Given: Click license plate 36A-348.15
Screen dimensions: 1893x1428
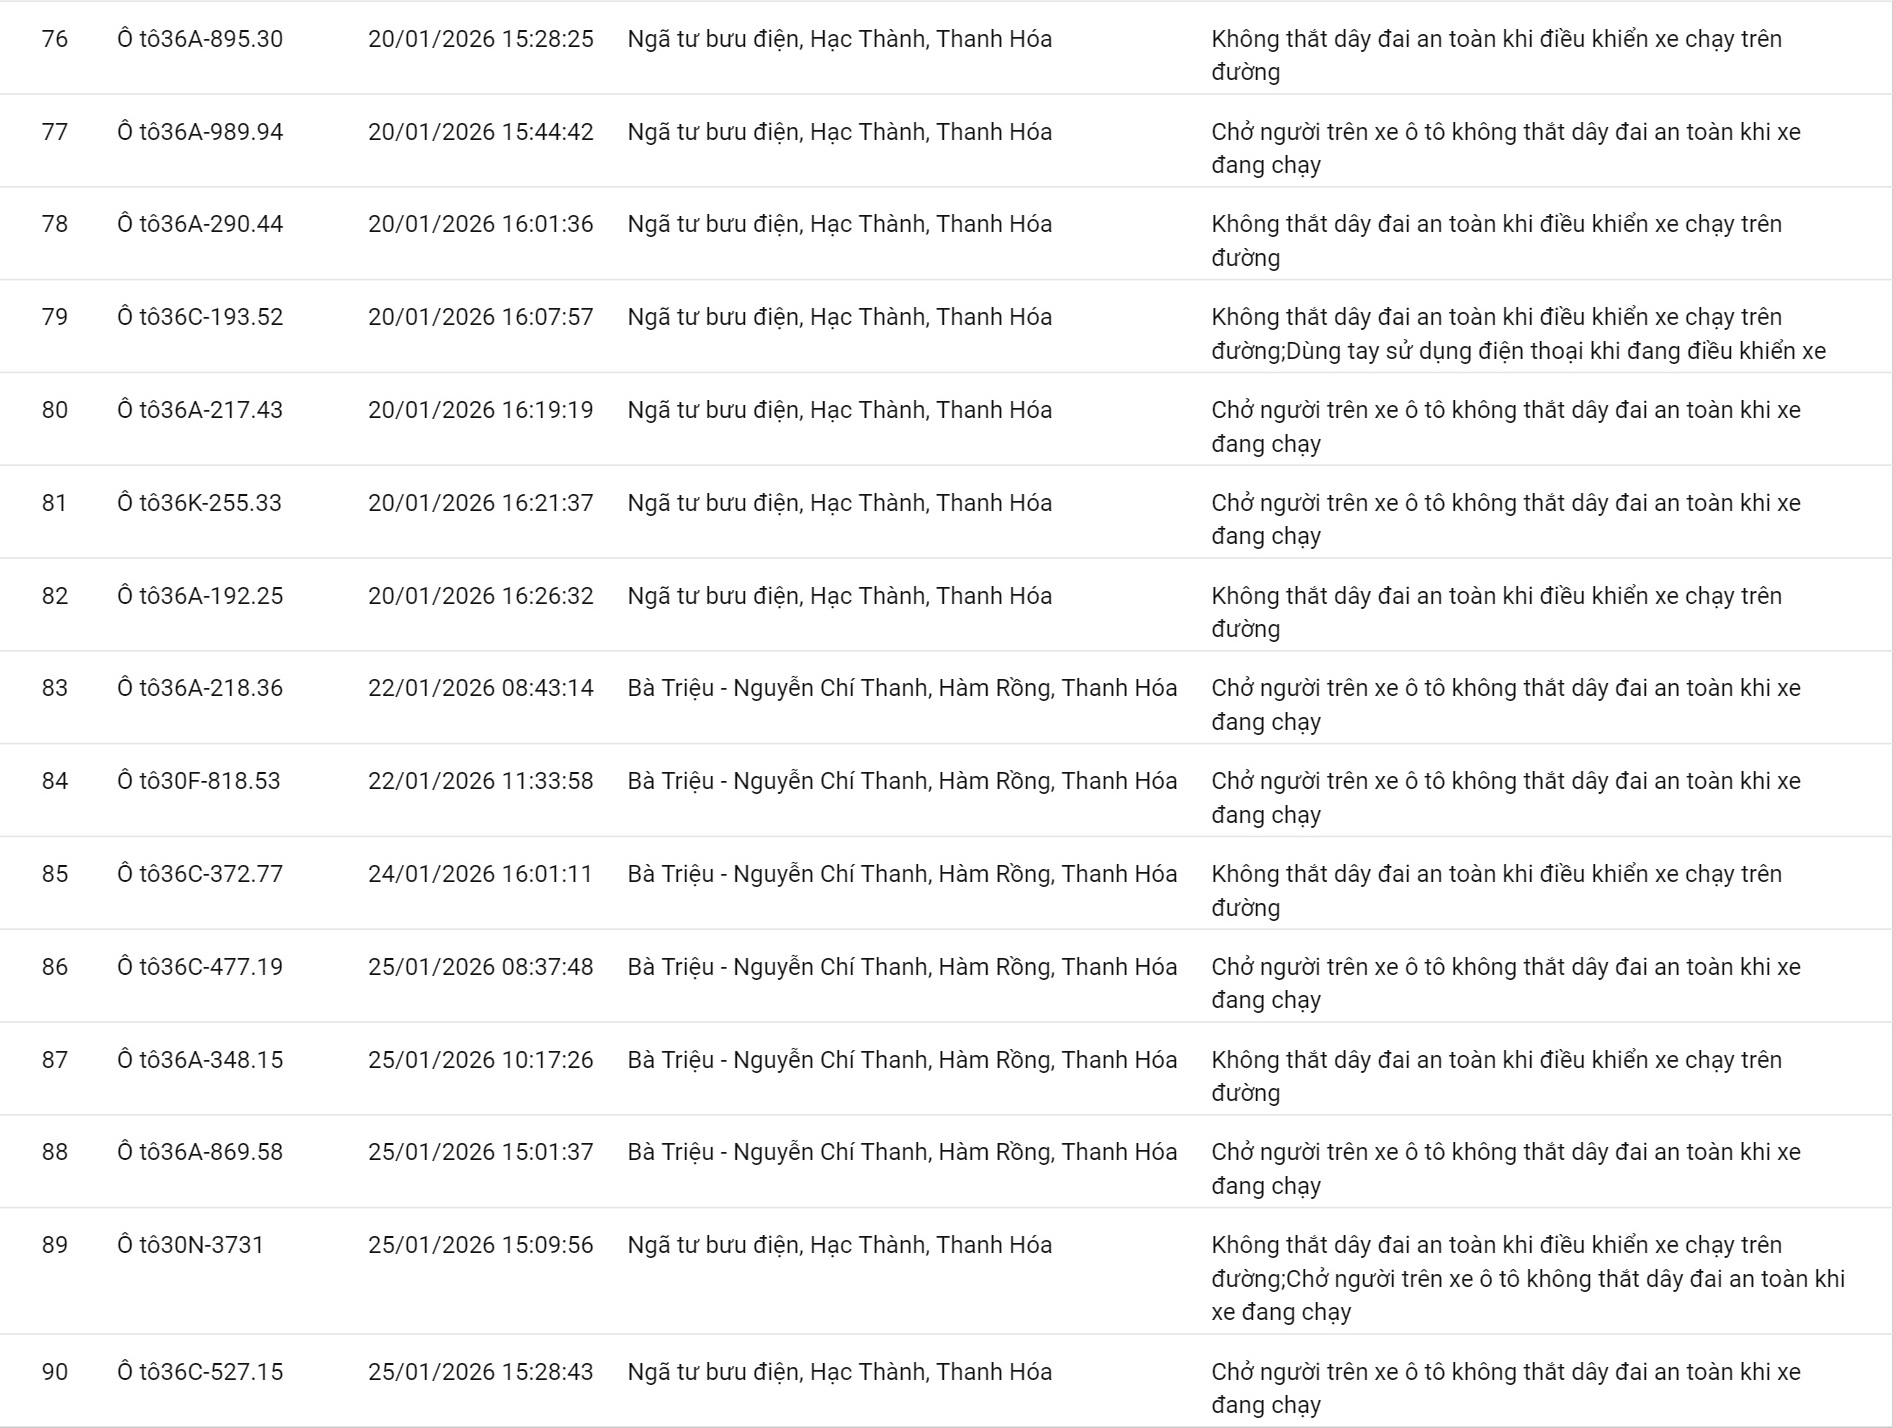Looking at the screenshot, I should 200,1060.
